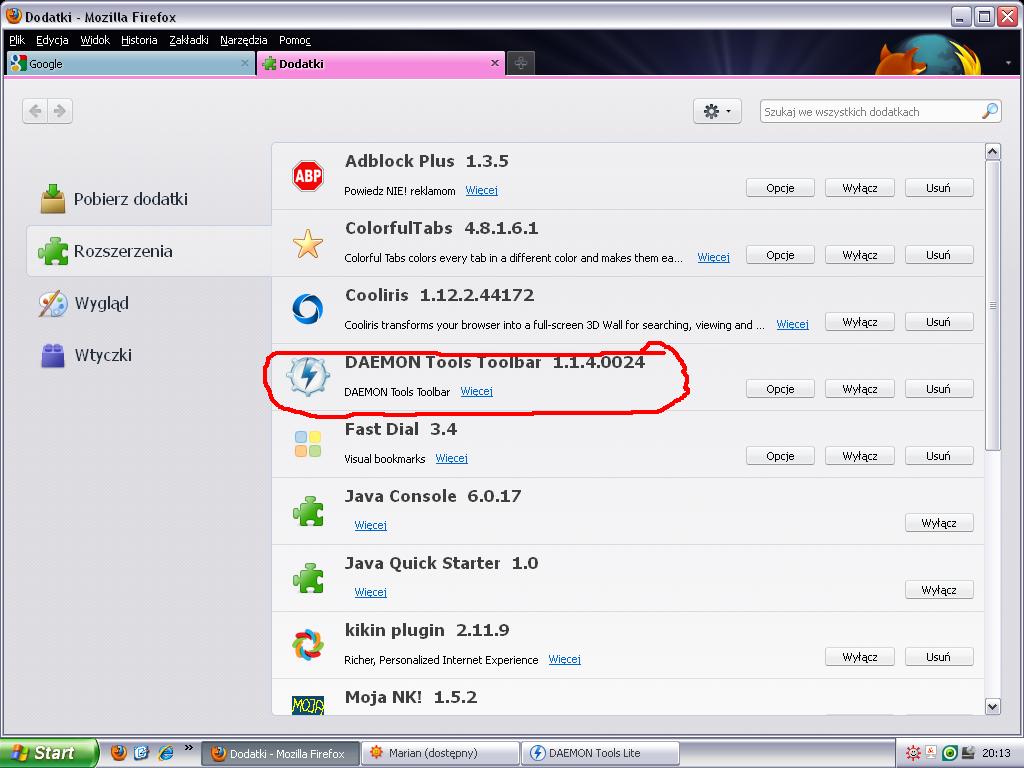
Task: Open Opcje for Adblock Plus
Action: pos(780,188)
